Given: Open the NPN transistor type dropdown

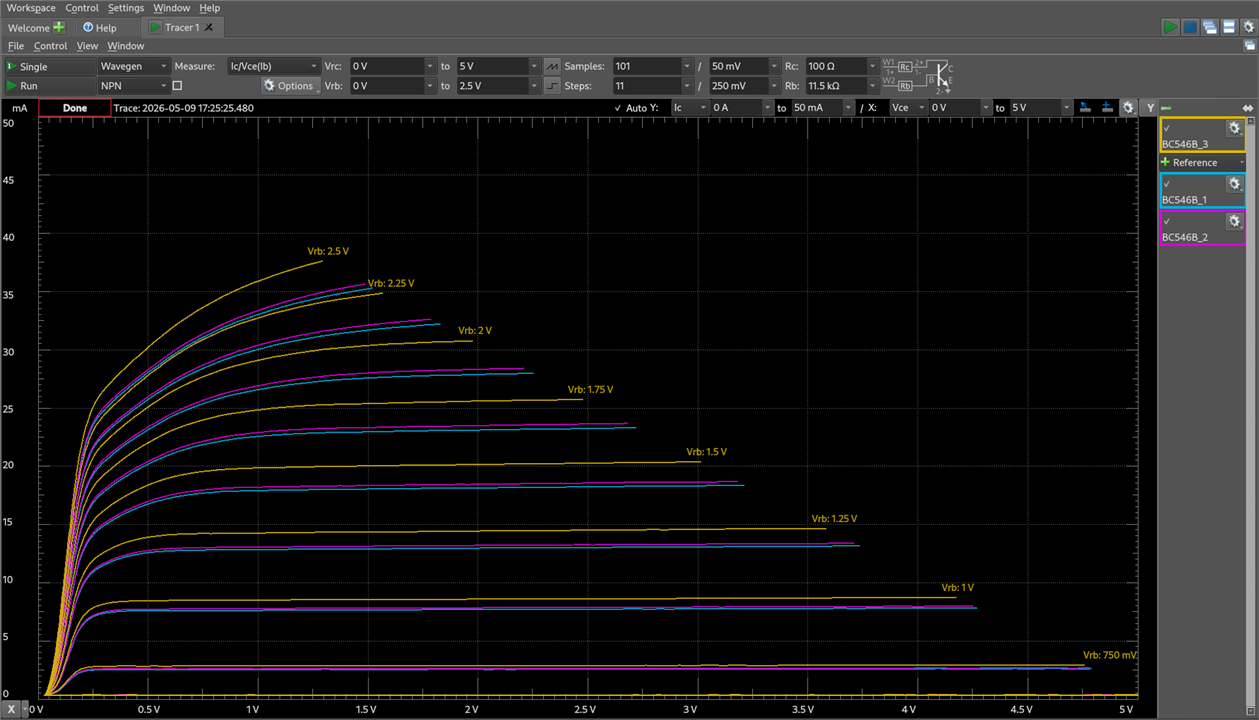Looking at the screenshot, I should [x=134, y=86].
